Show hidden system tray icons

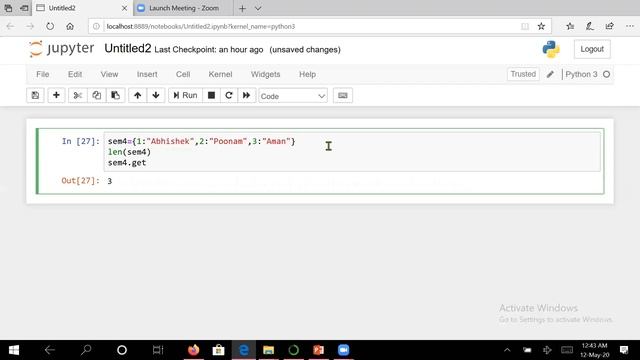tap(507, 350)
